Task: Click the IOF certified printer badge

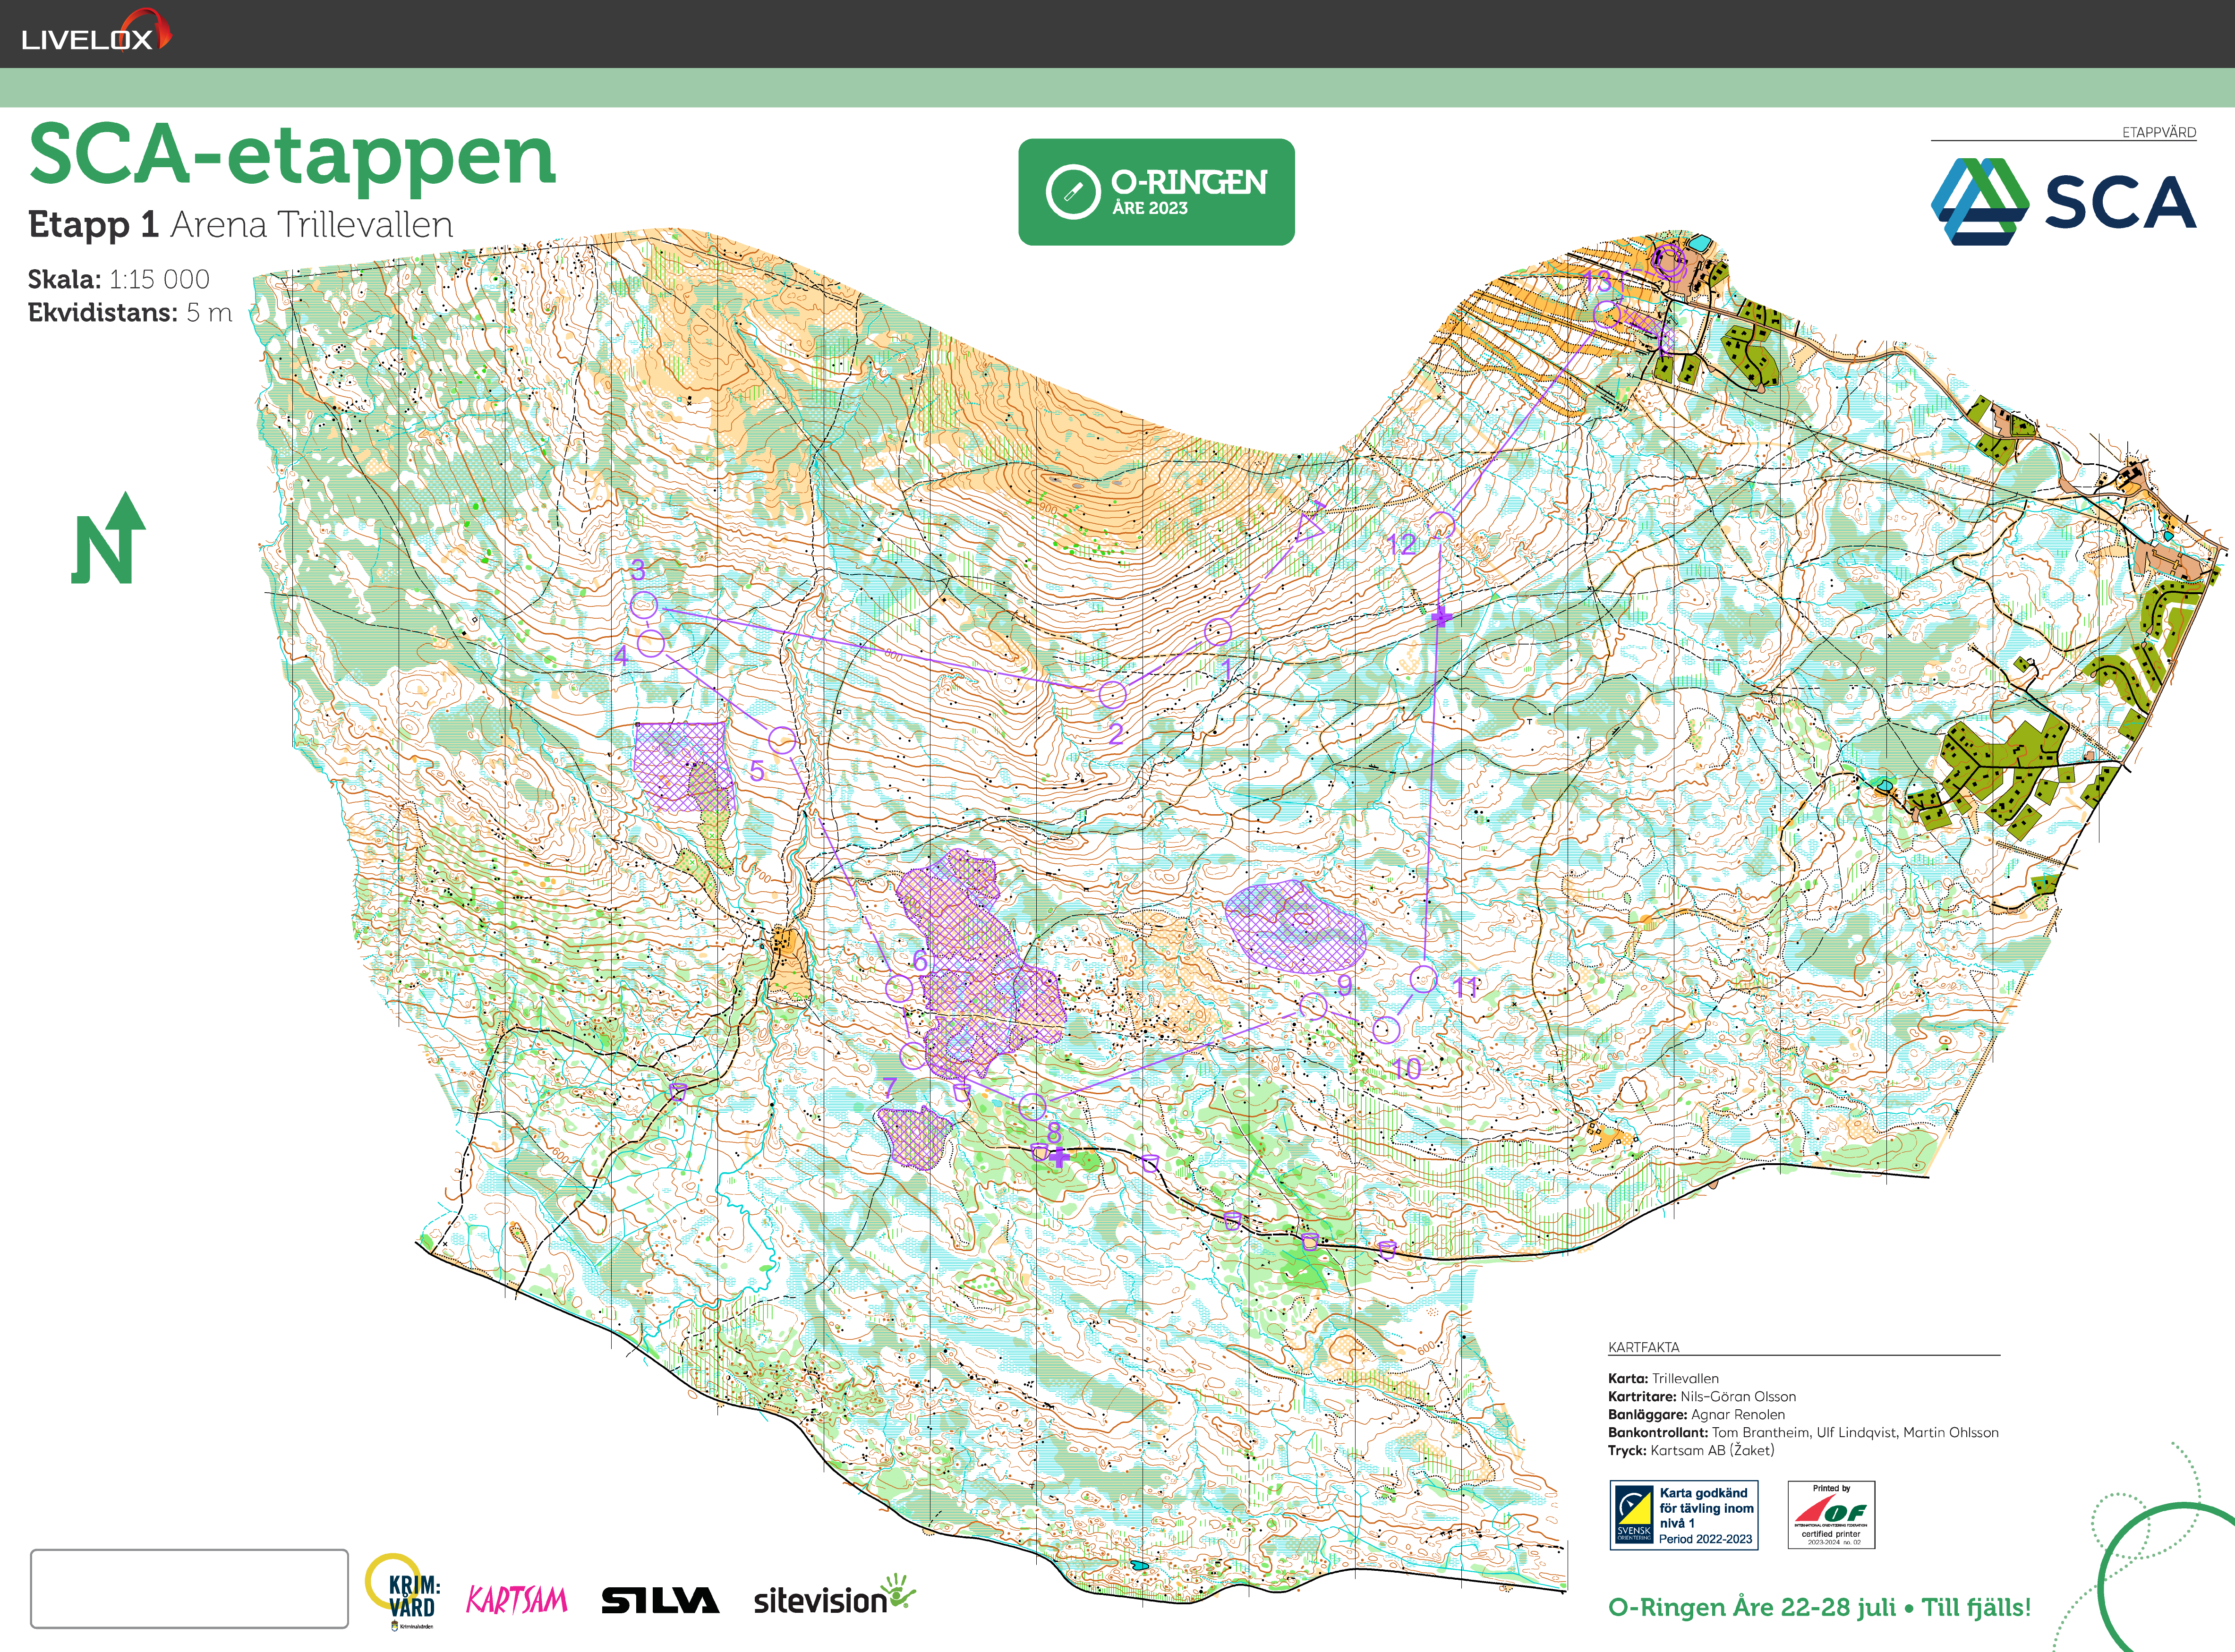Action: tap(1831, 1515)
